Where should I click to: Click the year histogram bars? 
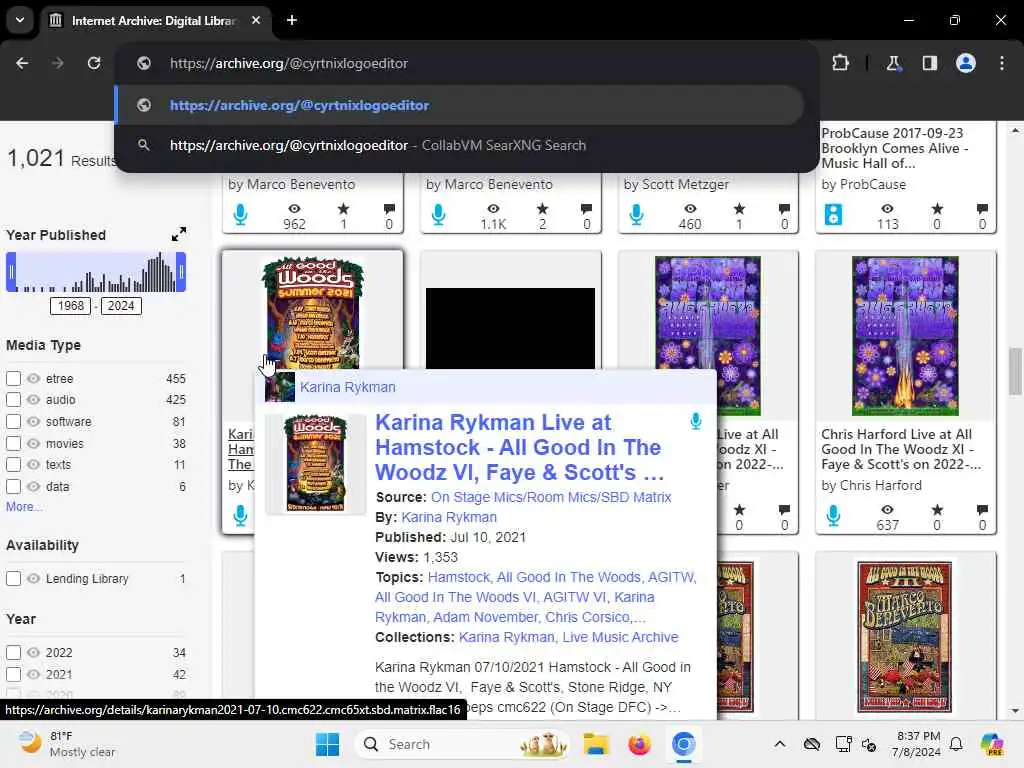[96, 274]
